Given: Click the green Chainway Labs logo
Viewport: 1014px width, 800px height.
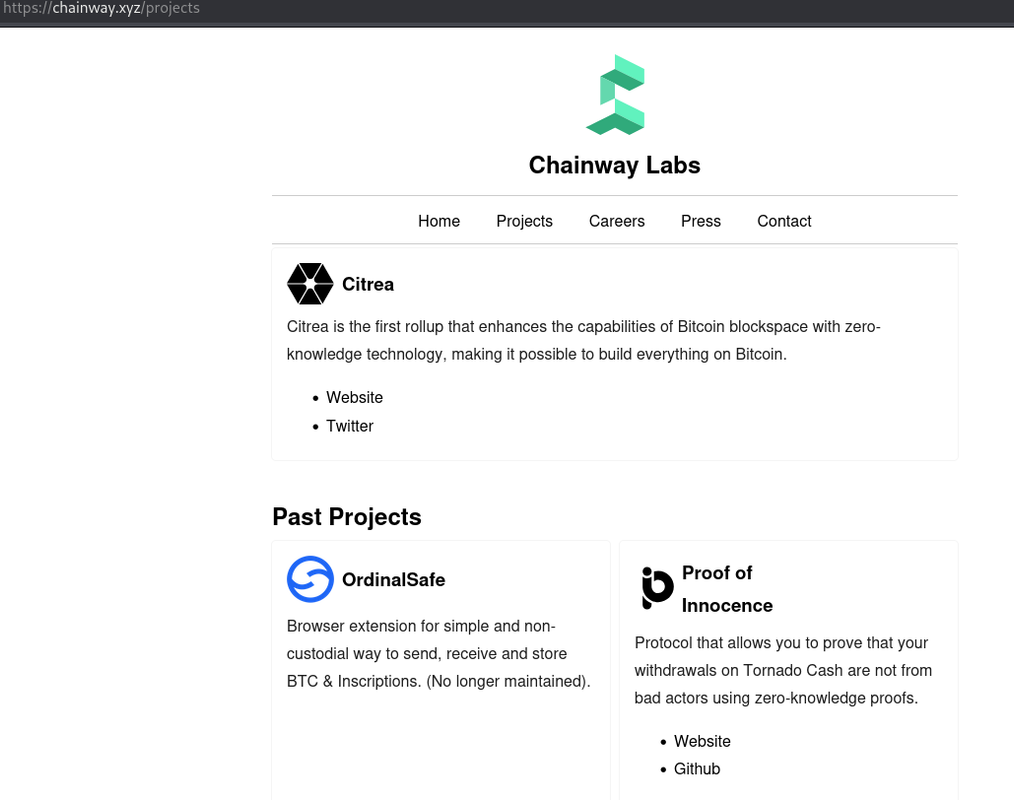Looking at the screenshot, I should pos(615,95).
